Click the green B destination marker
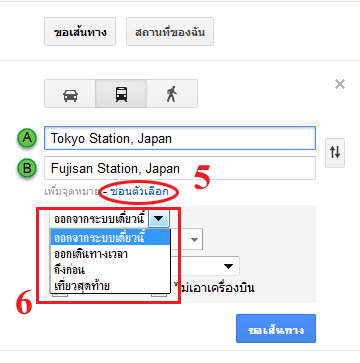 [27, 168]
